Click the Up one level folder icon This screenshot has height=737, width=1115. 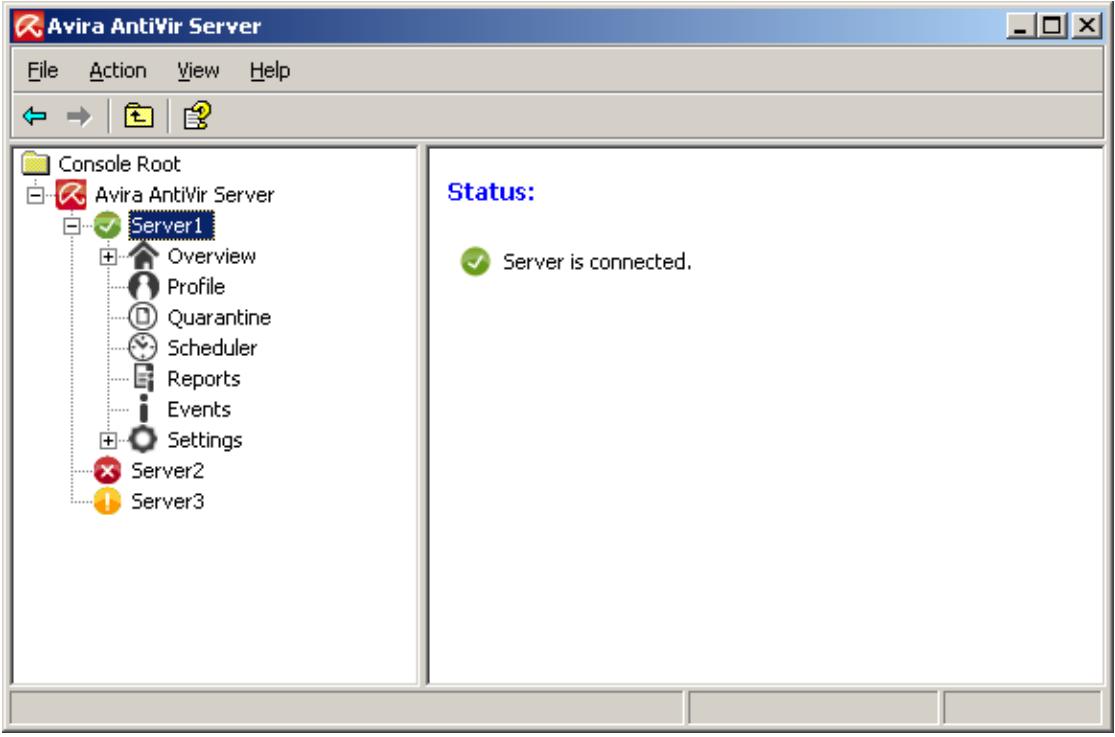(138, 115)
